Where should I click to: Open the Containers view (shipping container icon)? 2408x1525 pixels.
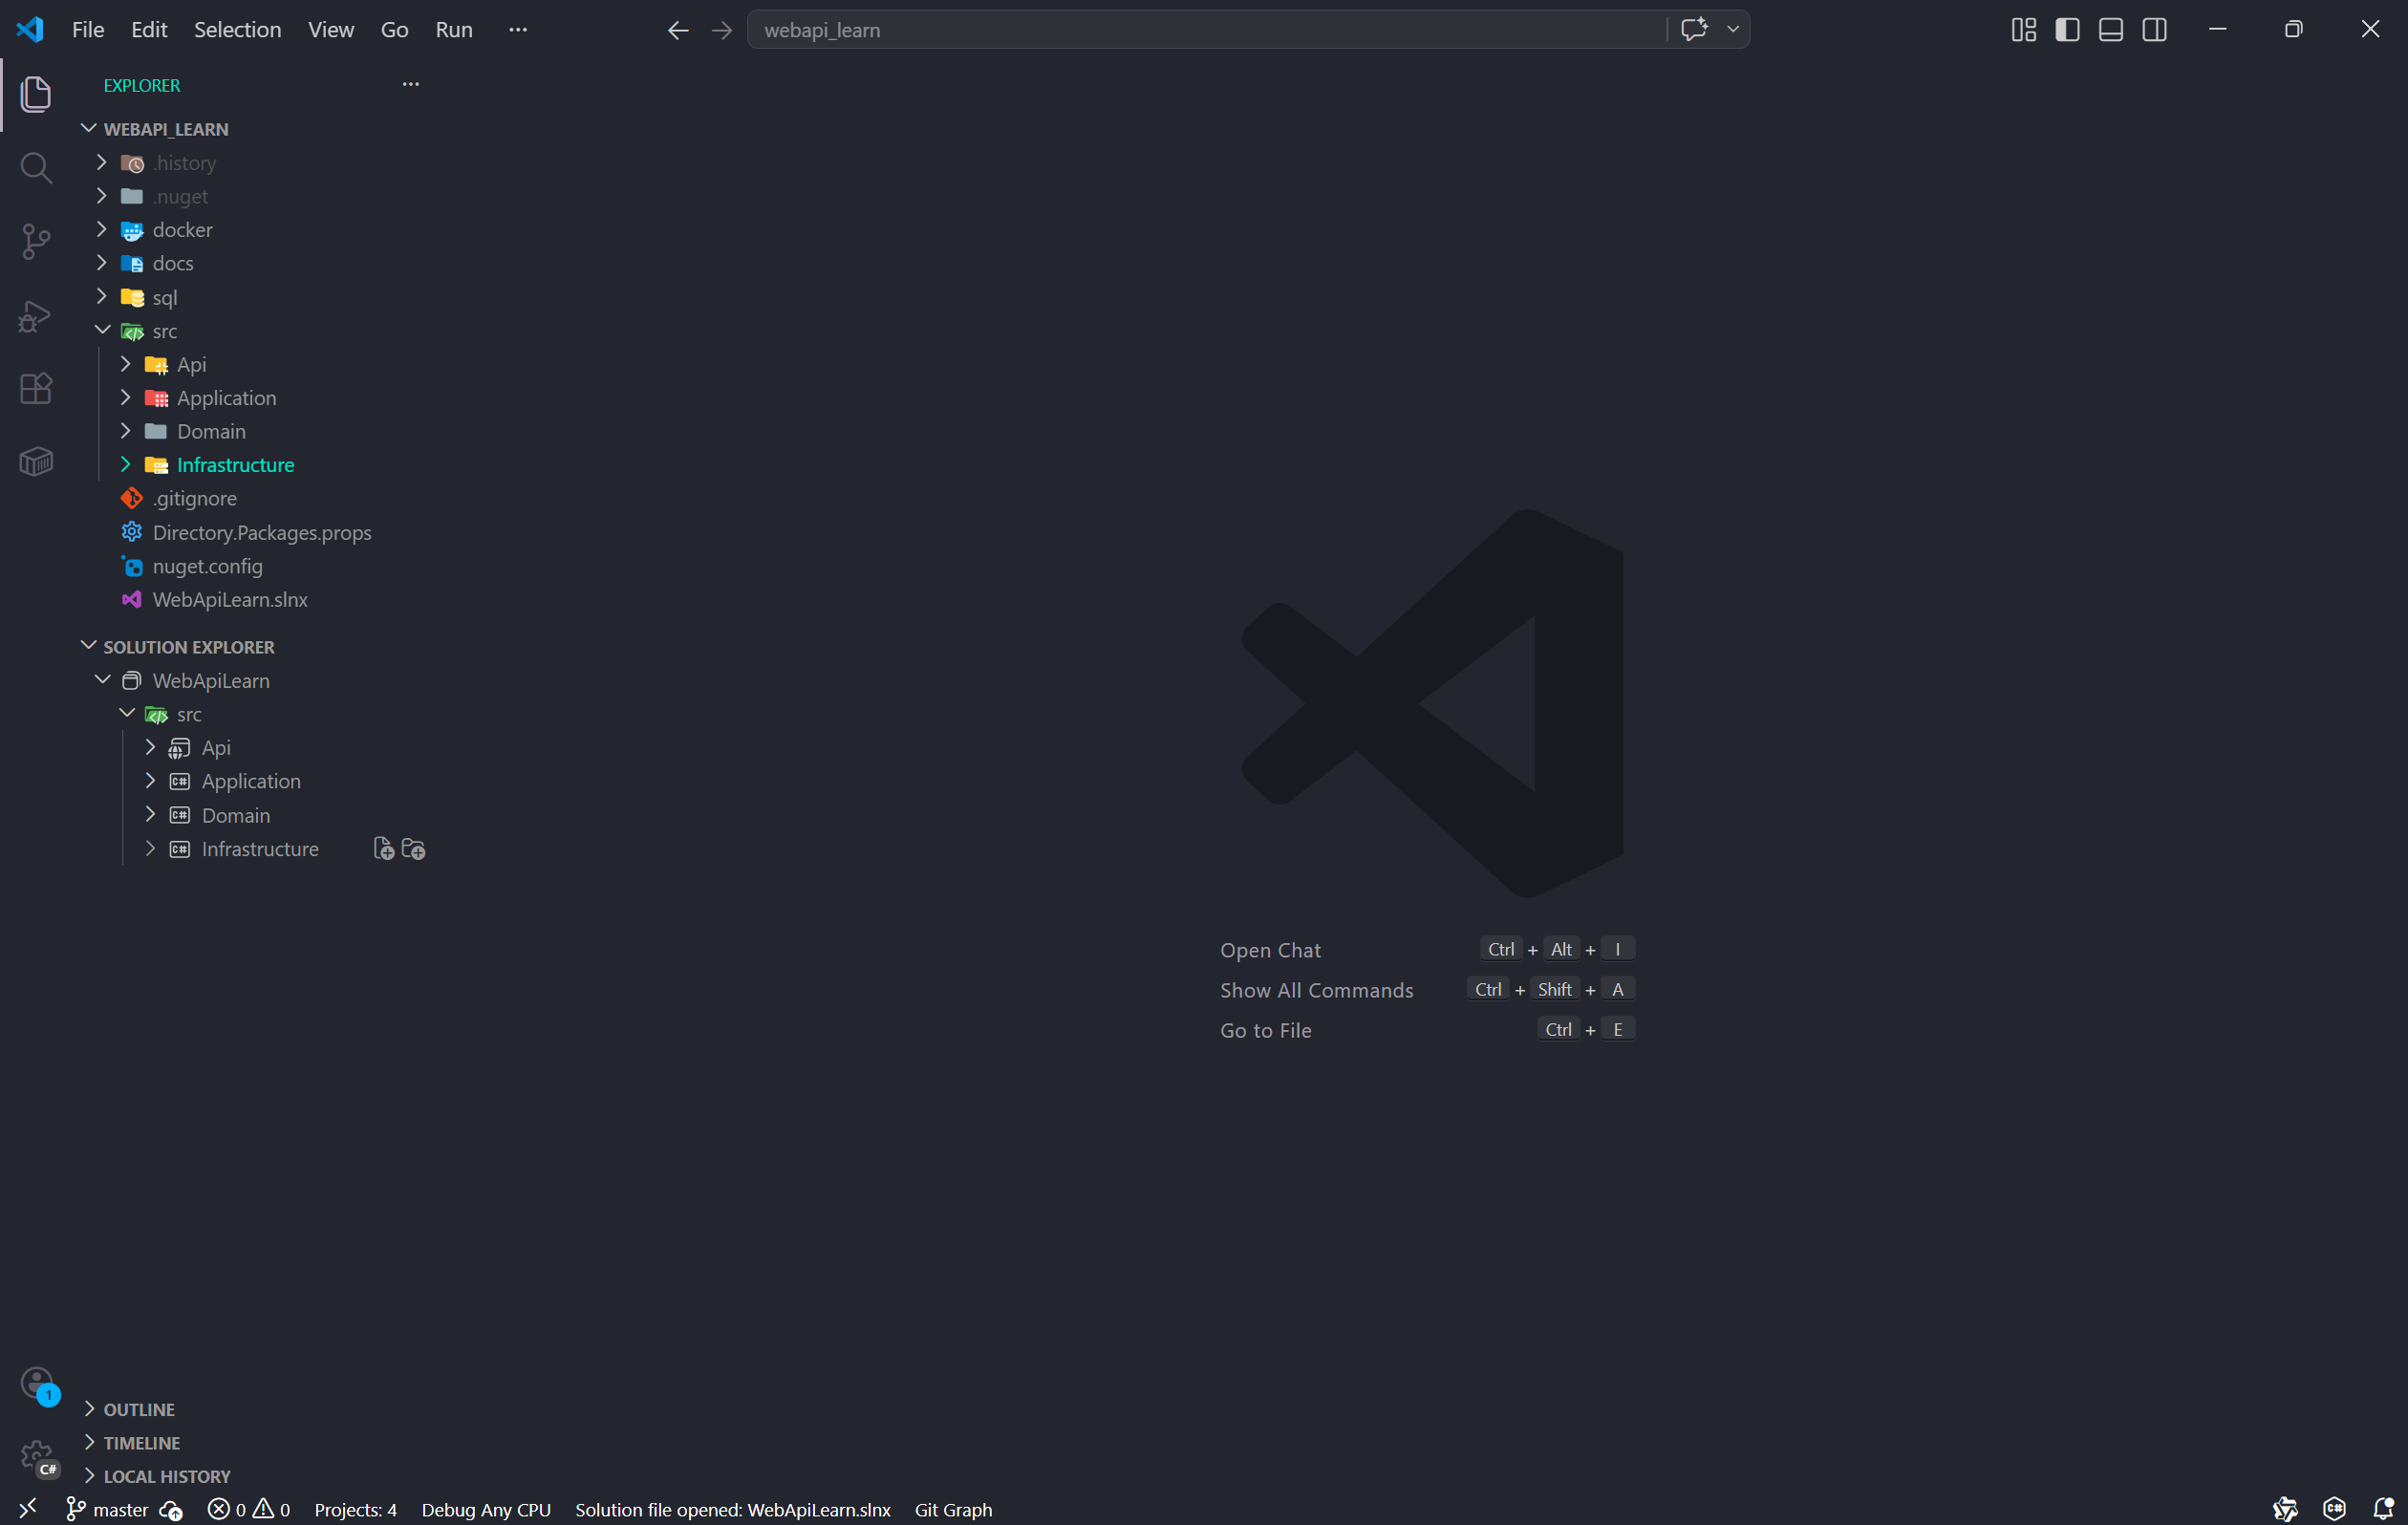tap(36, 461)
